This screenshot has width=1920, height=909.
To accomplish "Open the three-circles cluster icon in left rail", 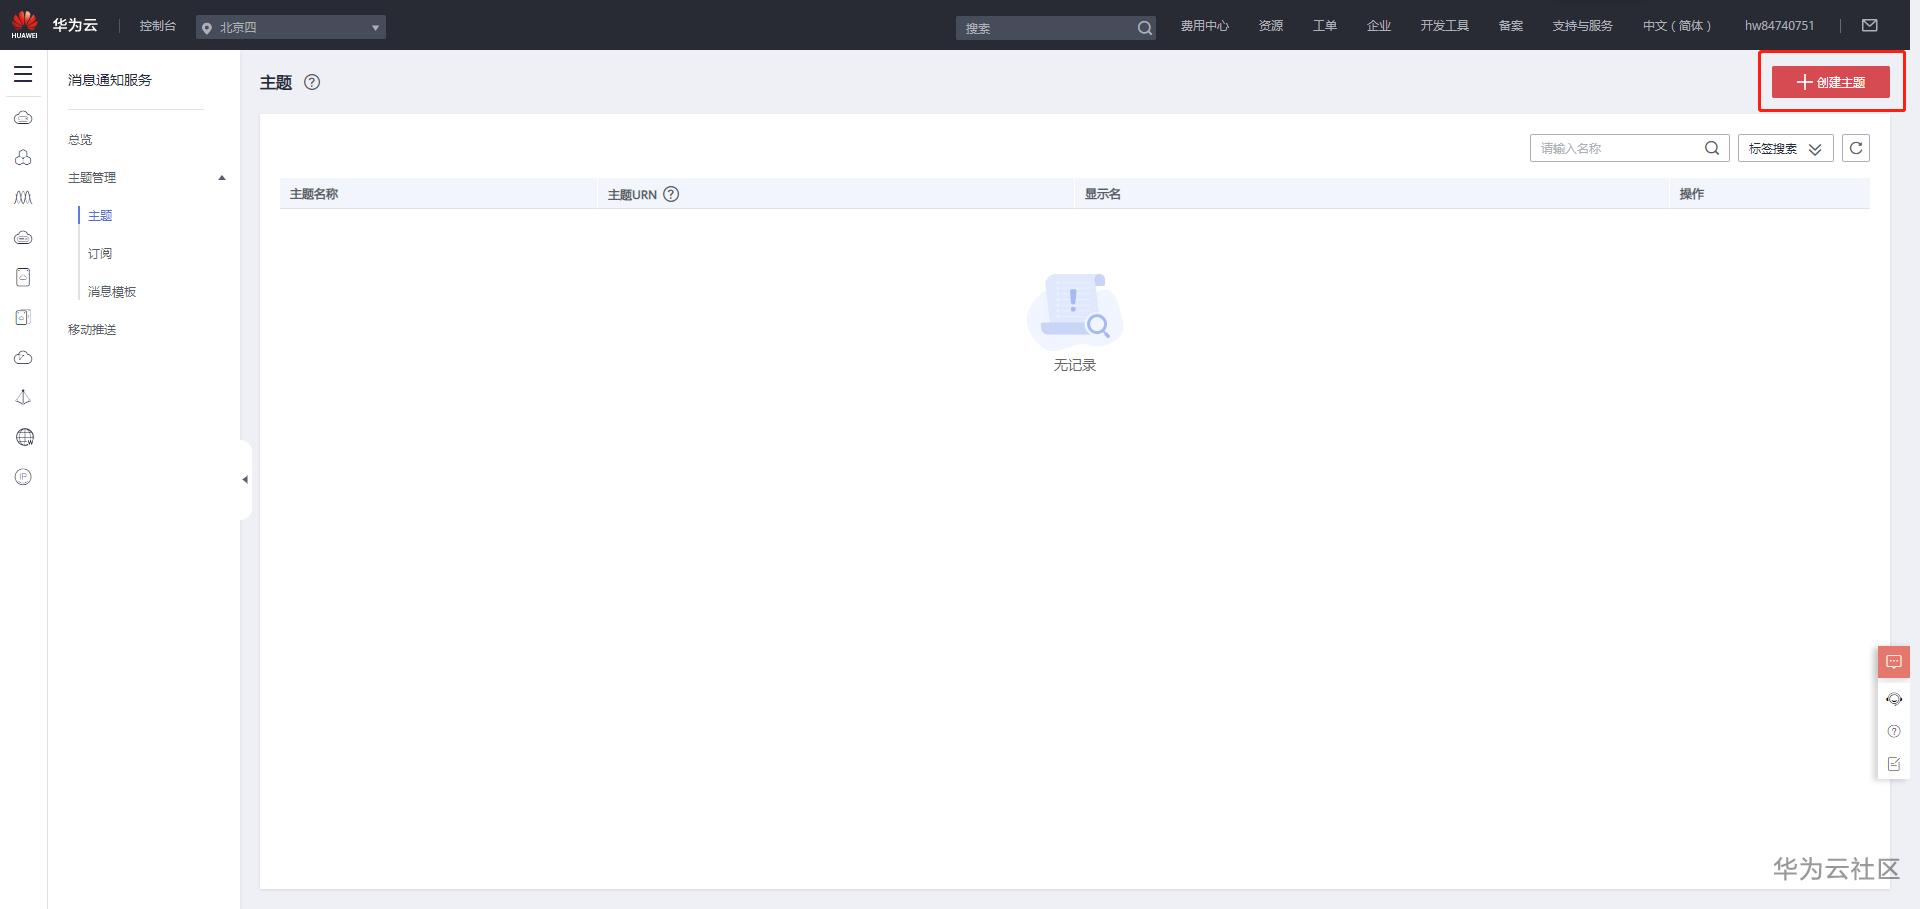I will 23,158.
